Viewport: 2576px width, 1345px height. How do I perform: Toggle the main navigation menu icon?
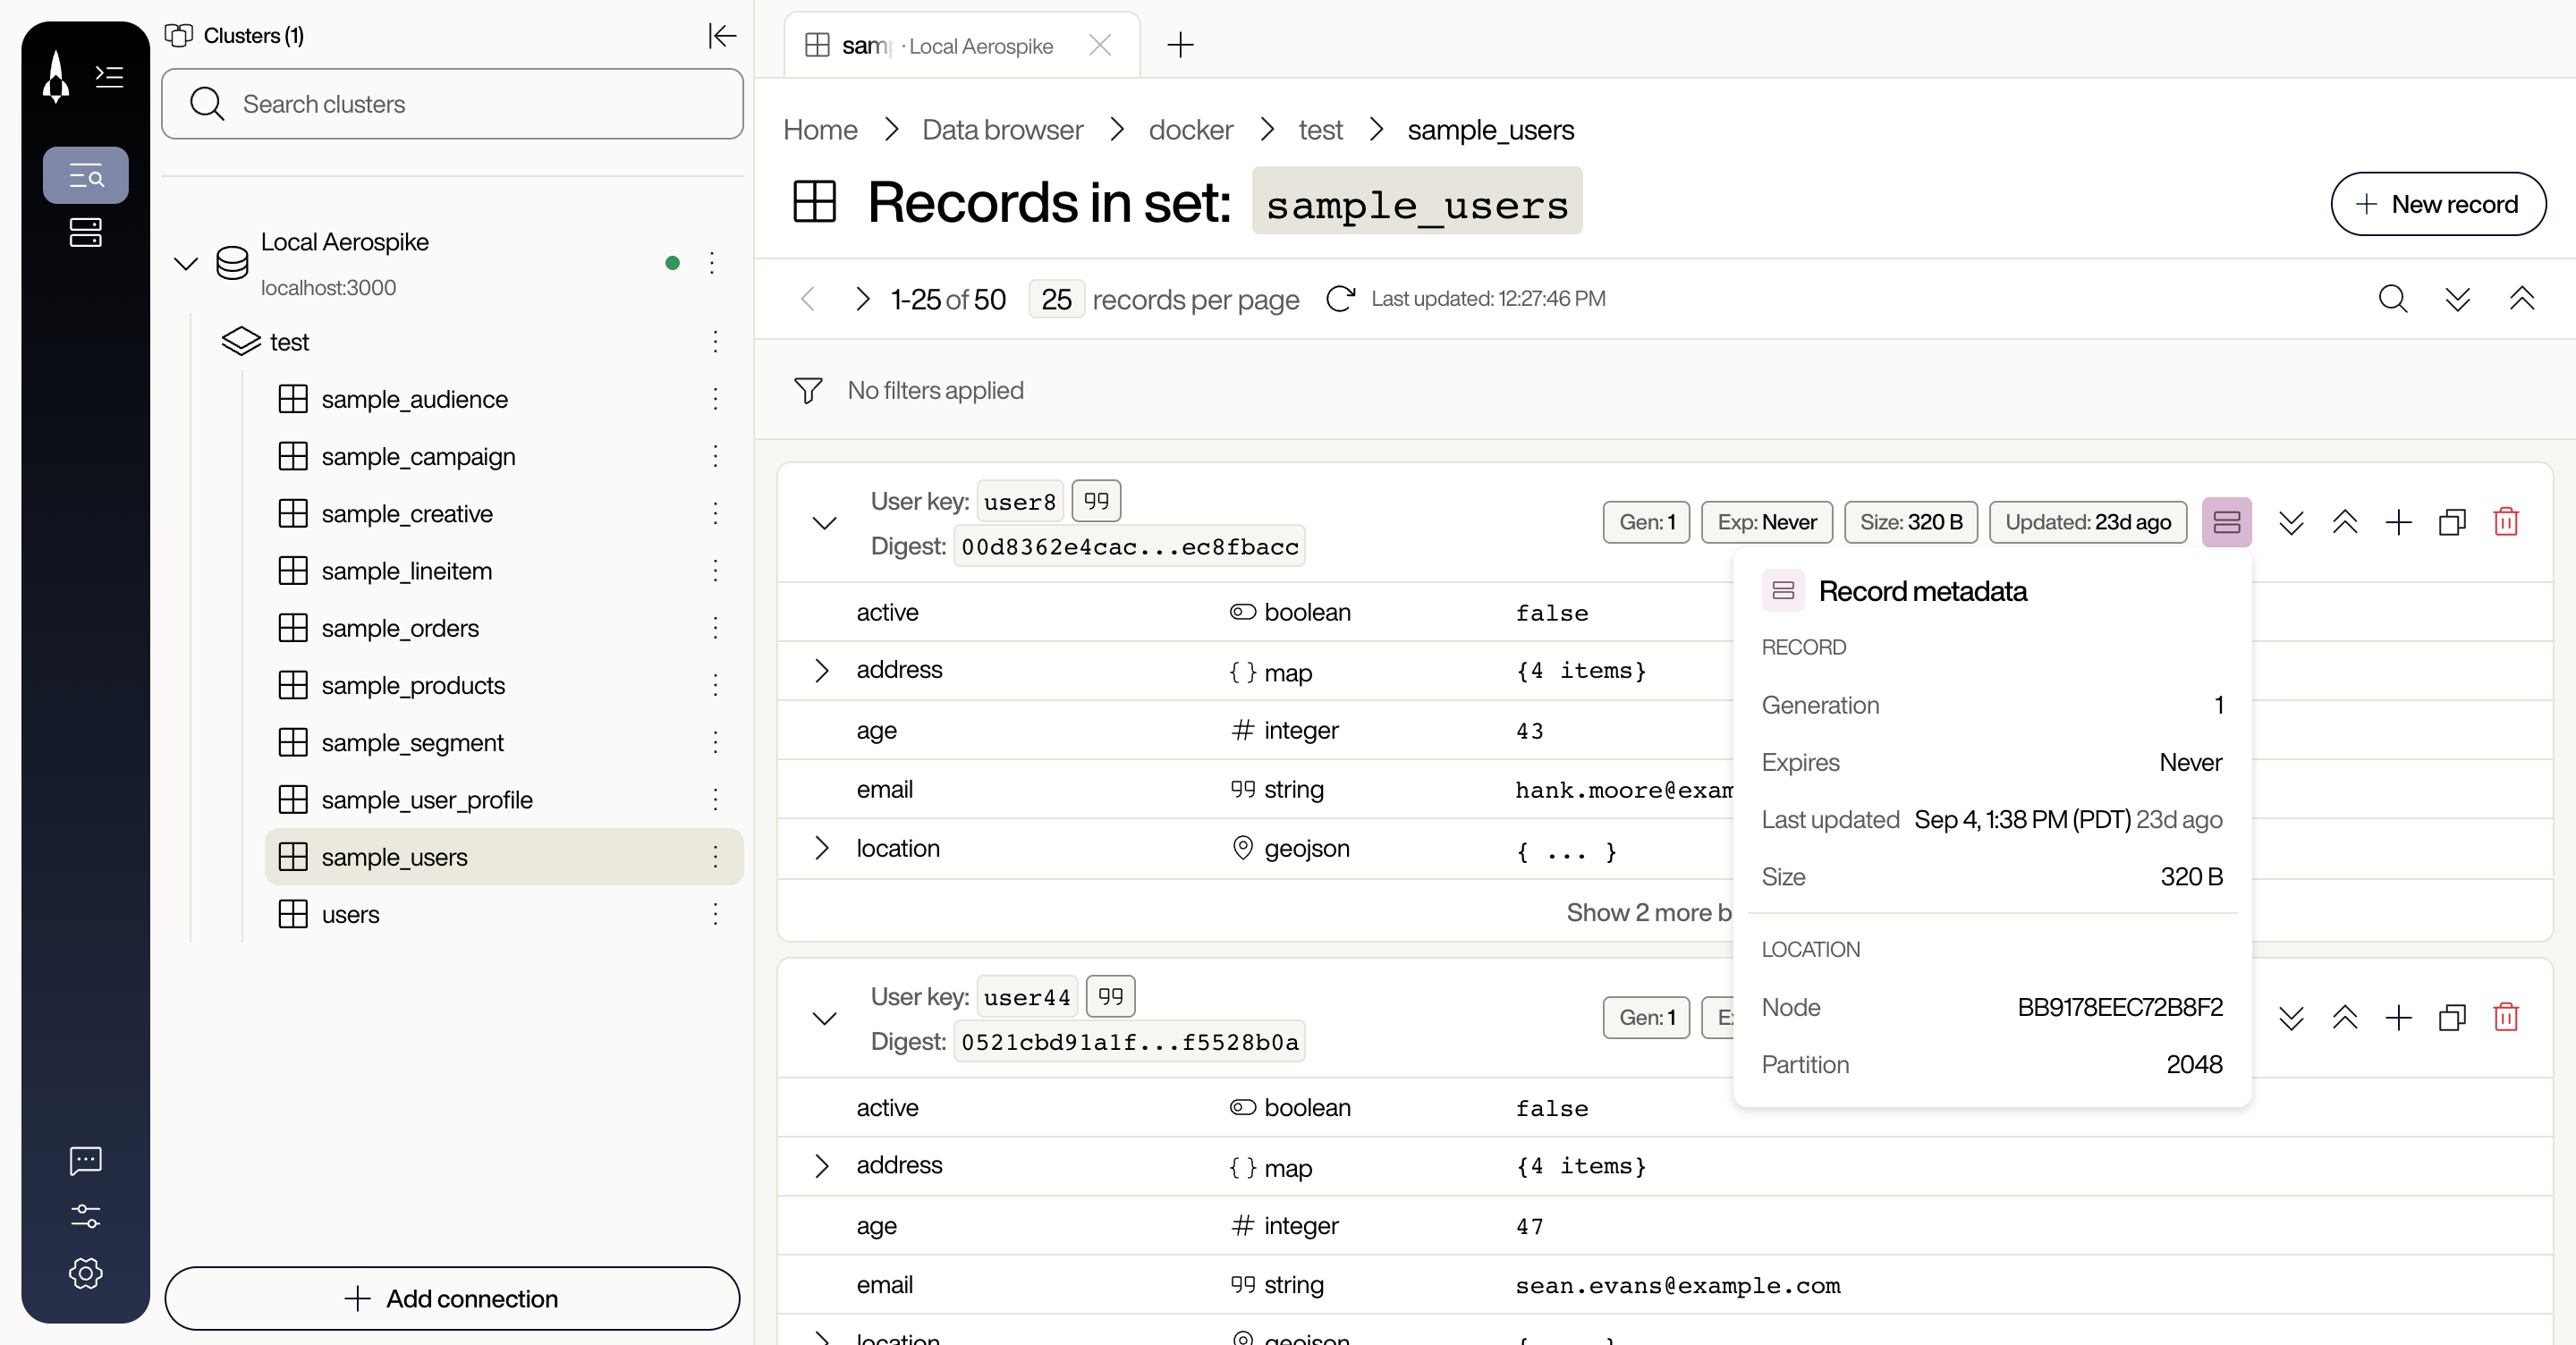click(109, 76)
